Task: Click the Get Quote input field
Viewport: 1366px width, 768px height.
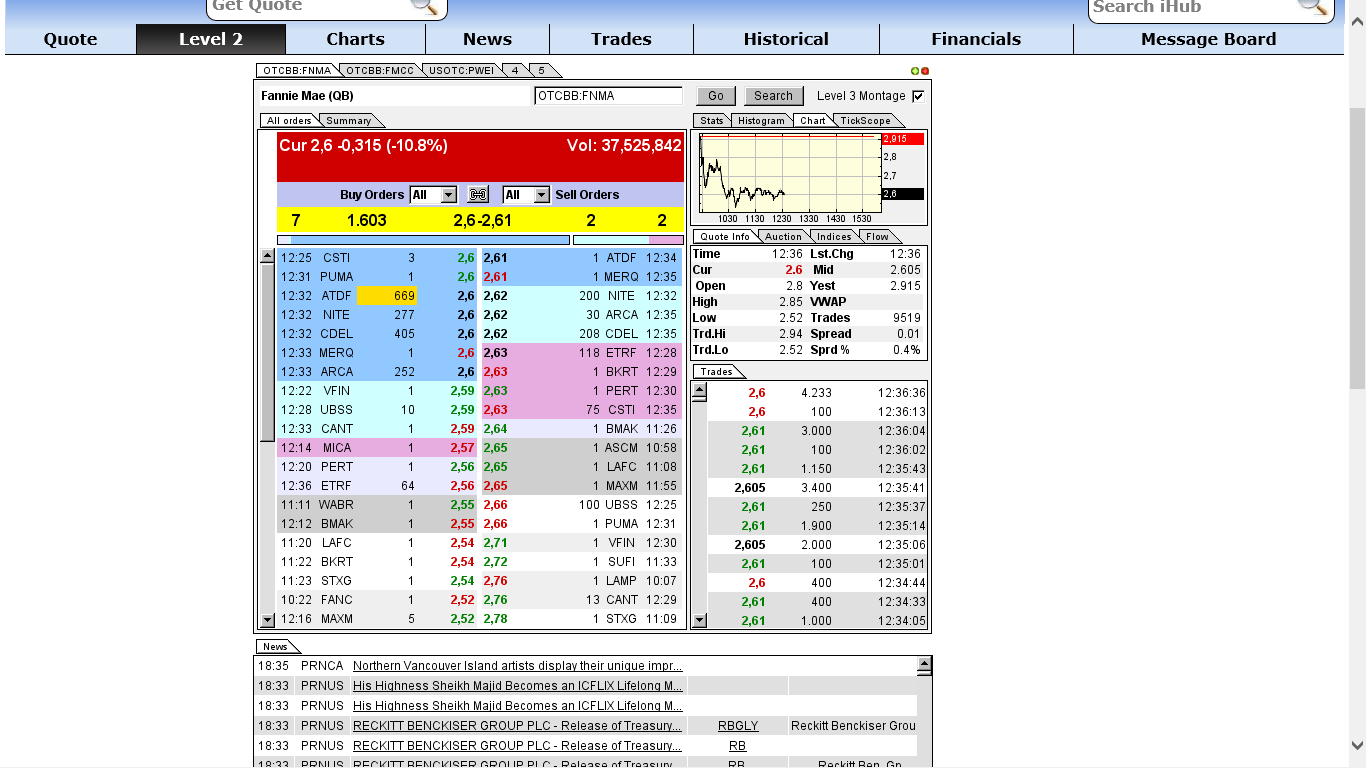Action: pyautogui.click(x=309, y=6)
